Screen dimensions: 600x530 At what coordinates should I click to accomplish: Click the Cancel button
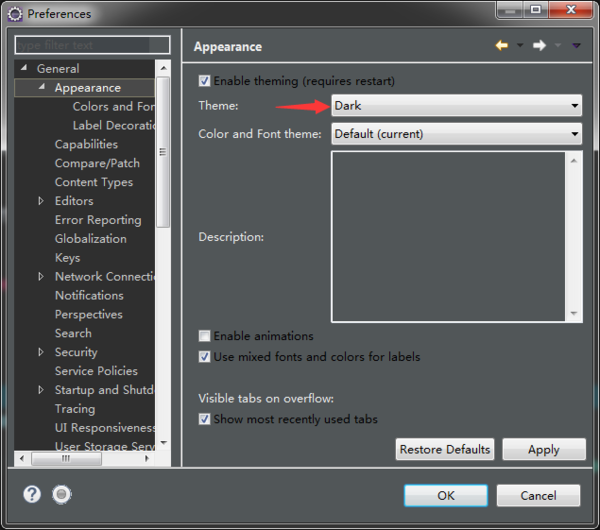538,496
